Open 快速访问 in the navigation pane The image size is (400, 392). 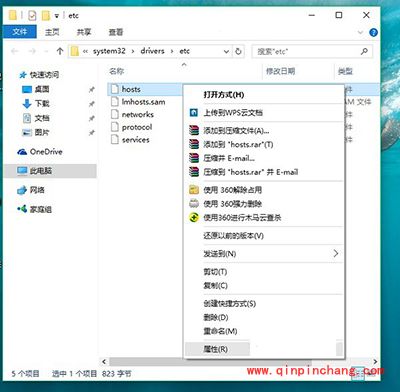coord(44,75)
